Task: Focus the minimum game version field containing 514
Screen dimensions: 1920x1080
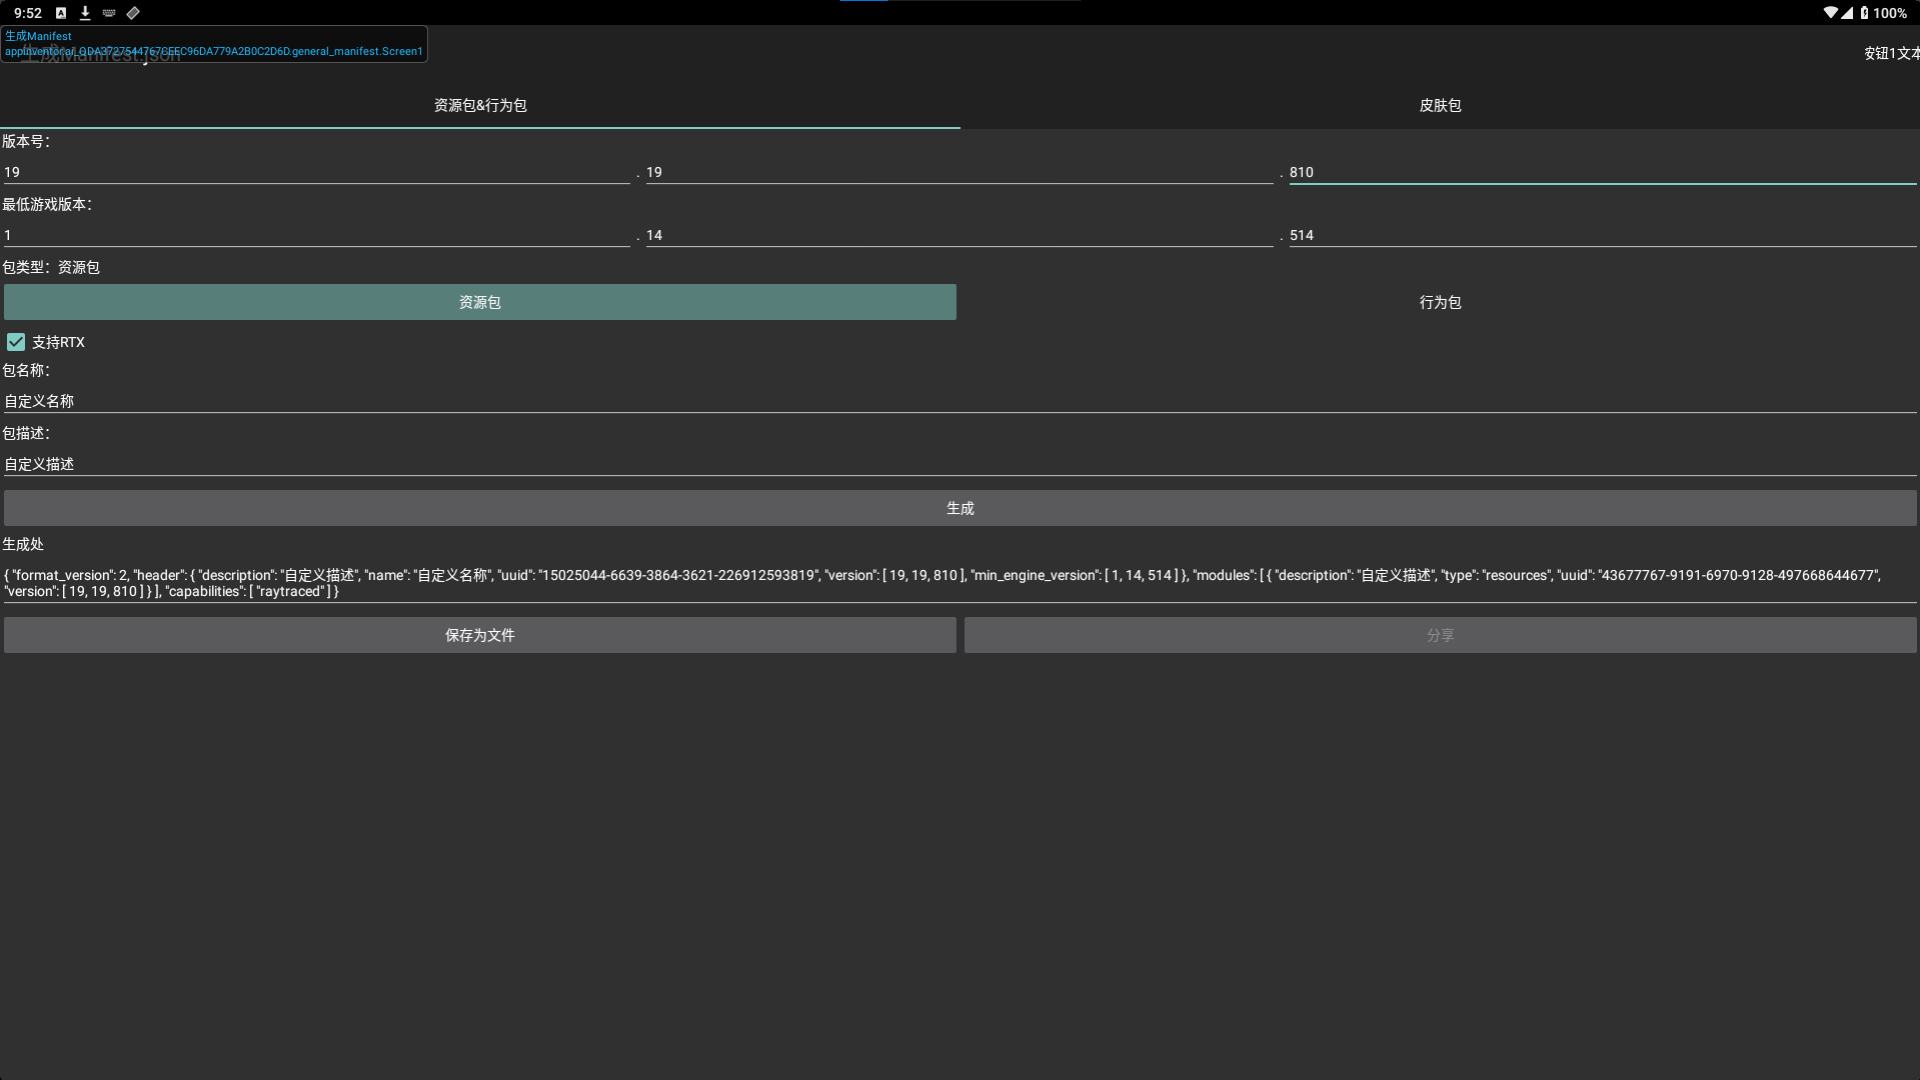Action: [1602, 235]
